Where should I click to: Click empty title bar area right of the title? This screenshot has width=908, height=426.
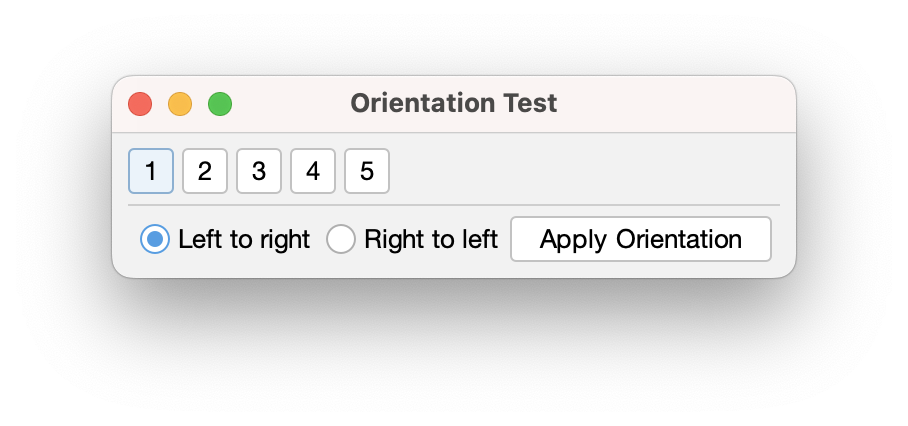pyautogui.click(x=680, y=104)
